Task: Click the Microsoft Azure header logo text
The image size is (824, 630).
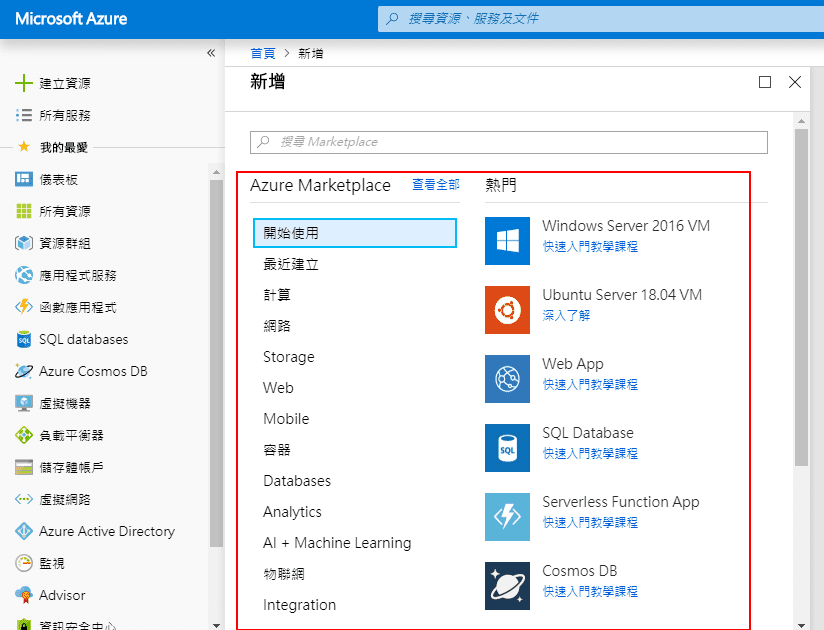Action: [x=71, y=19]
